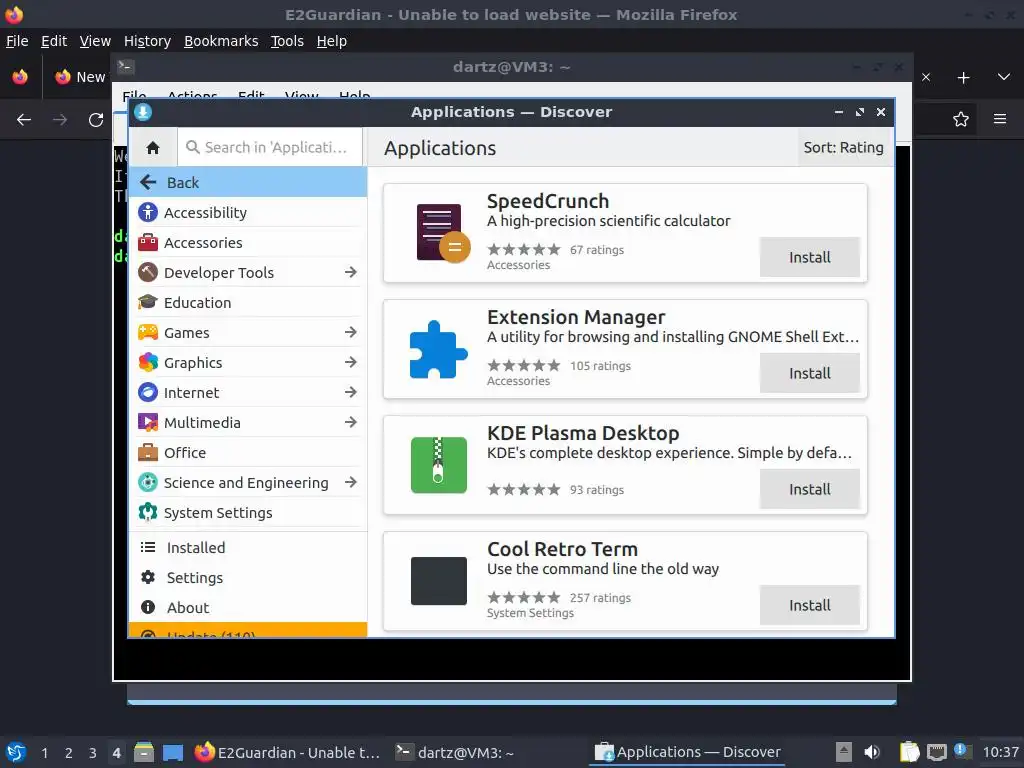The width and height of the screenshot is (1024, 768).
Task: Bookmark this page with Firefox star
Action: (x=961, y=120)
